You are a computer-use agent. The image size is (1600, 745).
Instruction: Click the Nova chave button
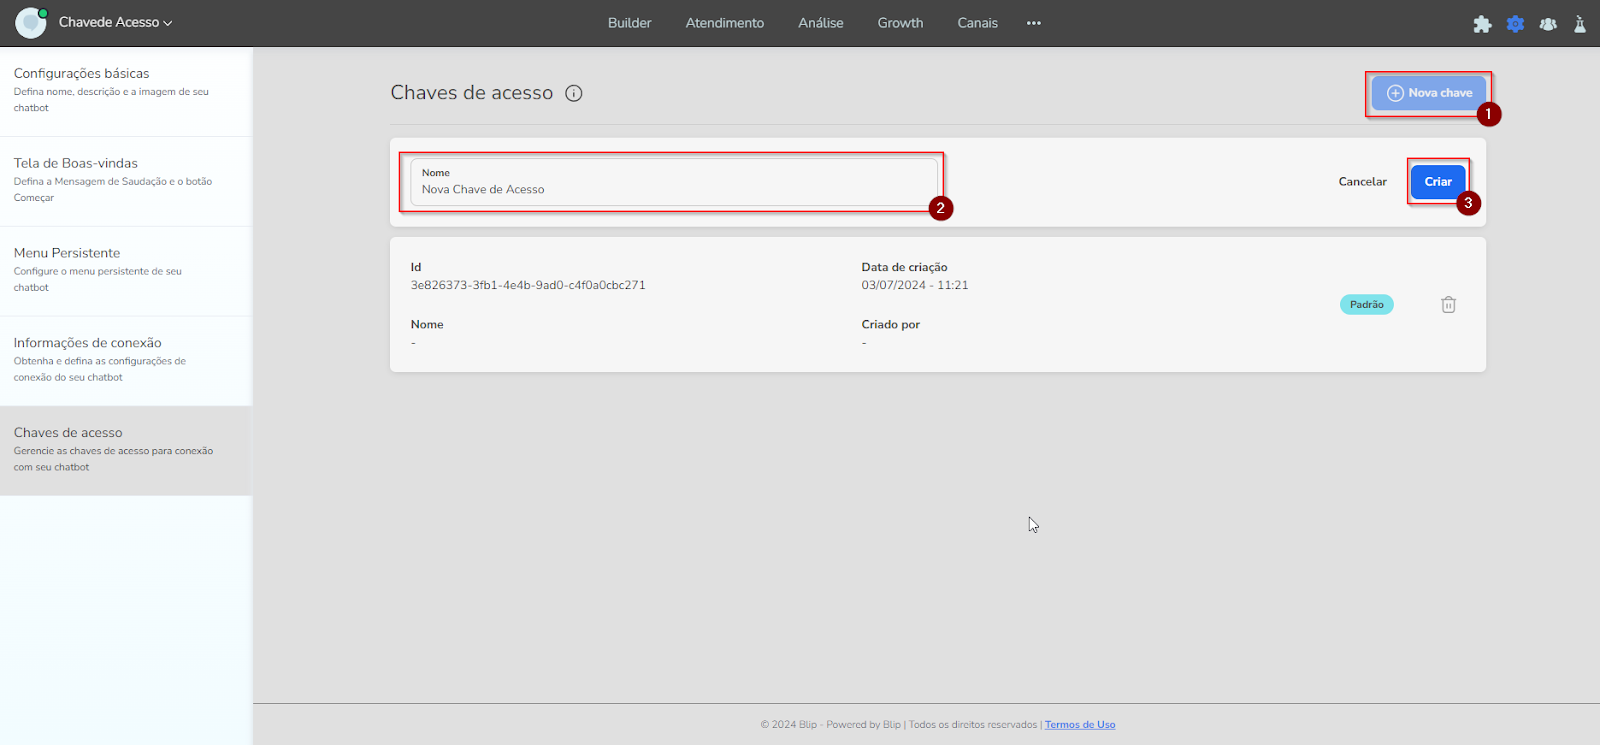pos(1428,93)
